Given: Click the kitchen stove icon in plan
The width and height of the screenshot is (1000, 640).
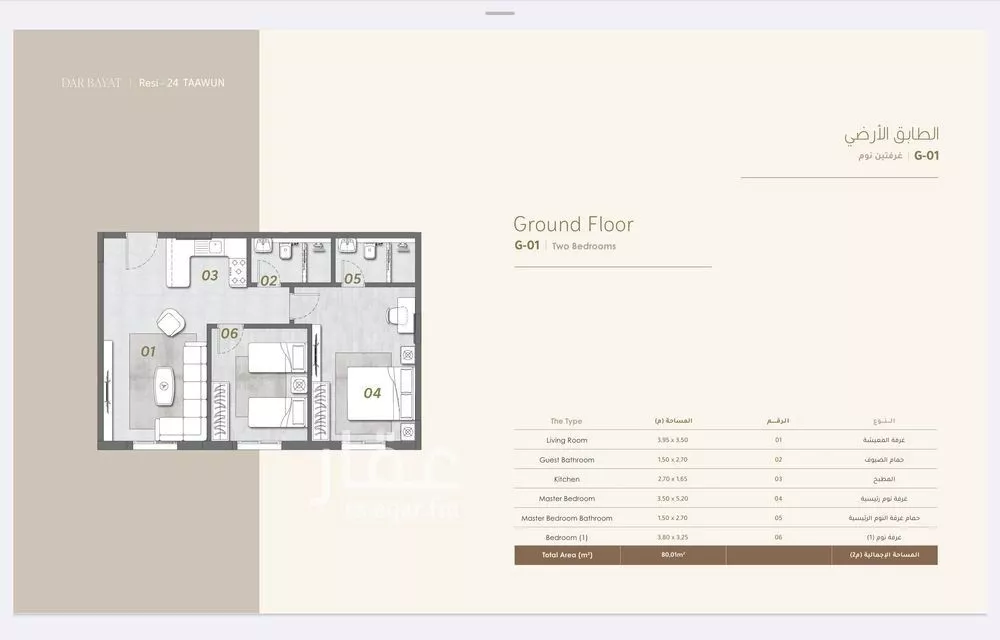Looking at the screenshot, I should [x=238, y=272].
